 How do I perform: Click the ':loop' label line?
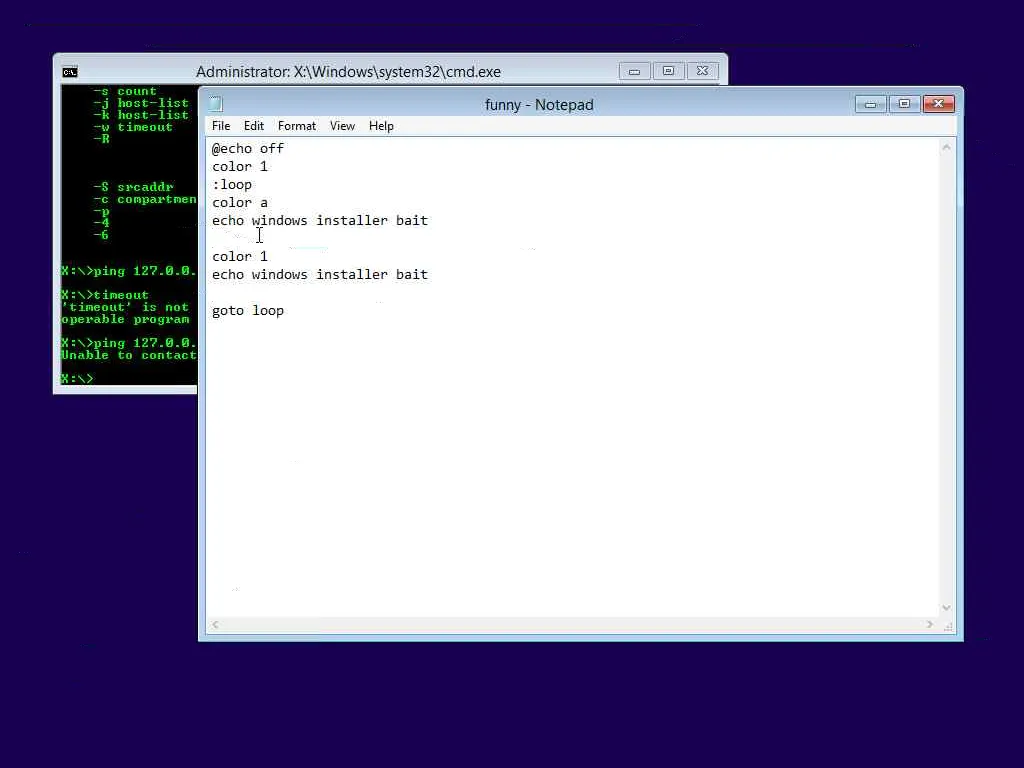232,185
